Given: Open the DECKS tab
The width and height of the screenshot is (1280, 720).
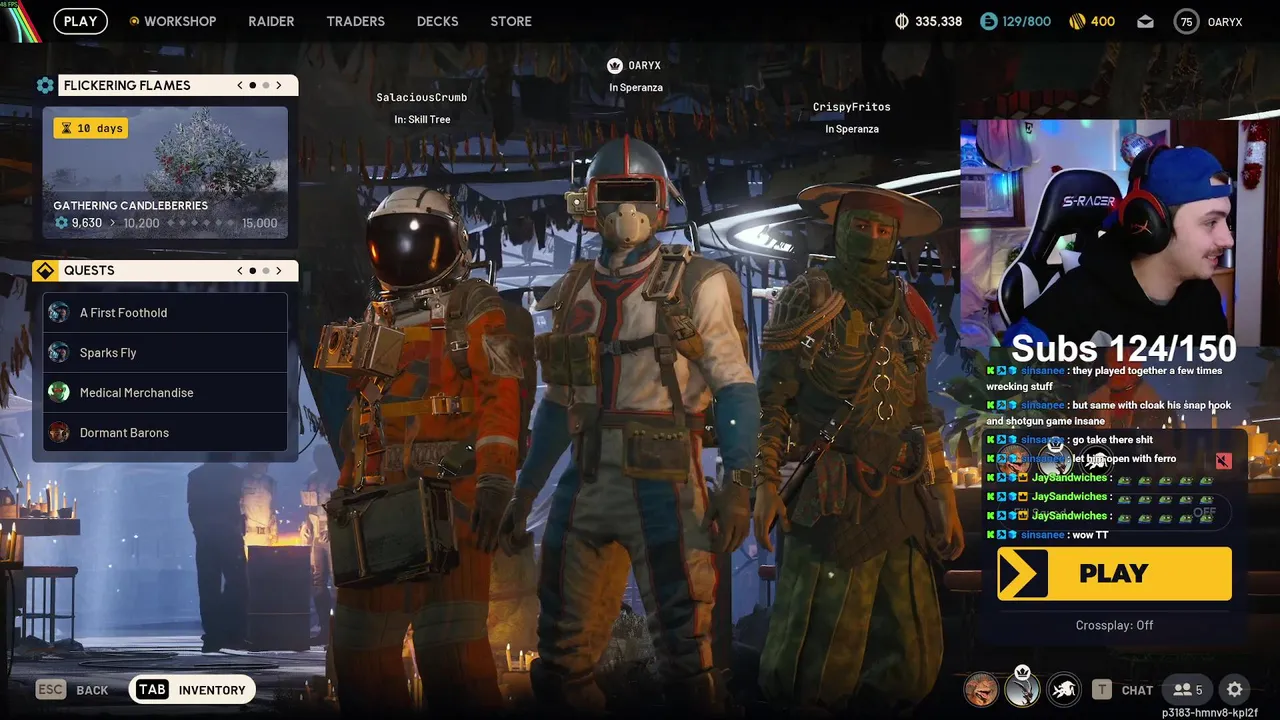Looking at the screenshot, I should tap(437, 21).
